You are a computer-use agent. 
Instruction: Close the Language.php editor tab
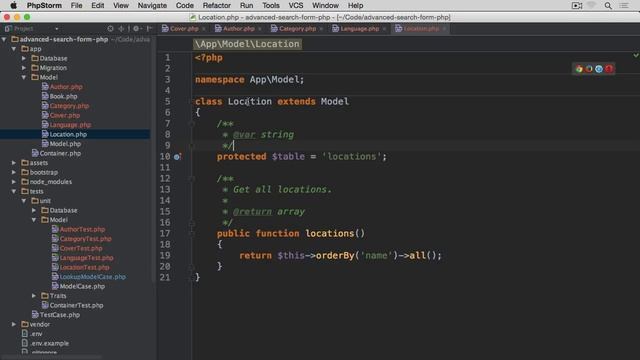pyautogui.click(x=384, y=29)
